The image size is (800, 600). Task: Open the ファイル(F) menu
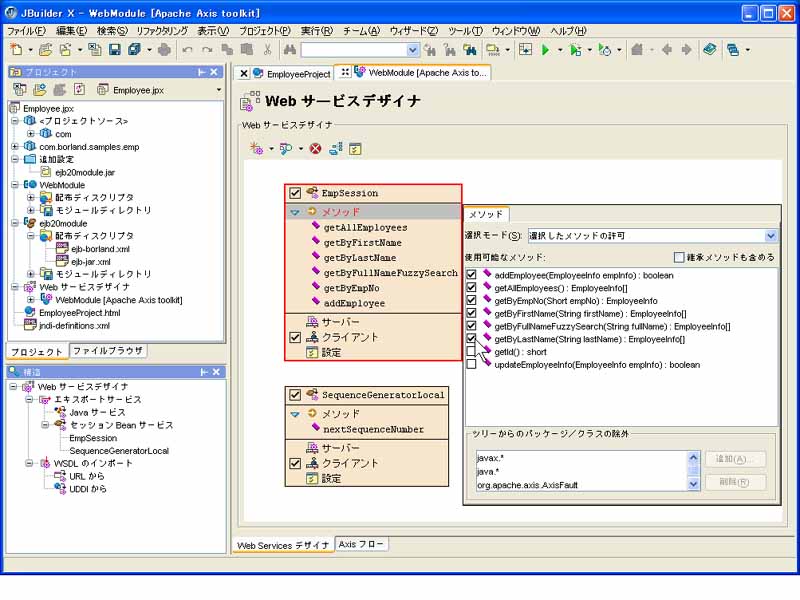tap(27, 31)
